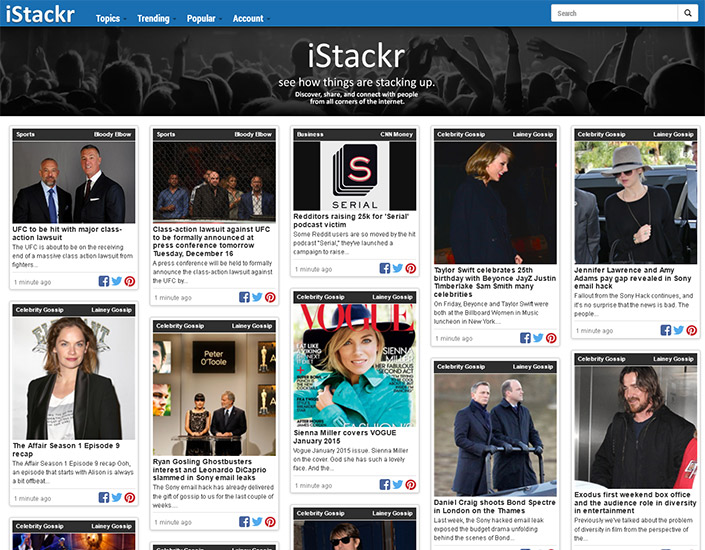Open the Taylor Swift photo thumbnail

(x=495, y=203)
